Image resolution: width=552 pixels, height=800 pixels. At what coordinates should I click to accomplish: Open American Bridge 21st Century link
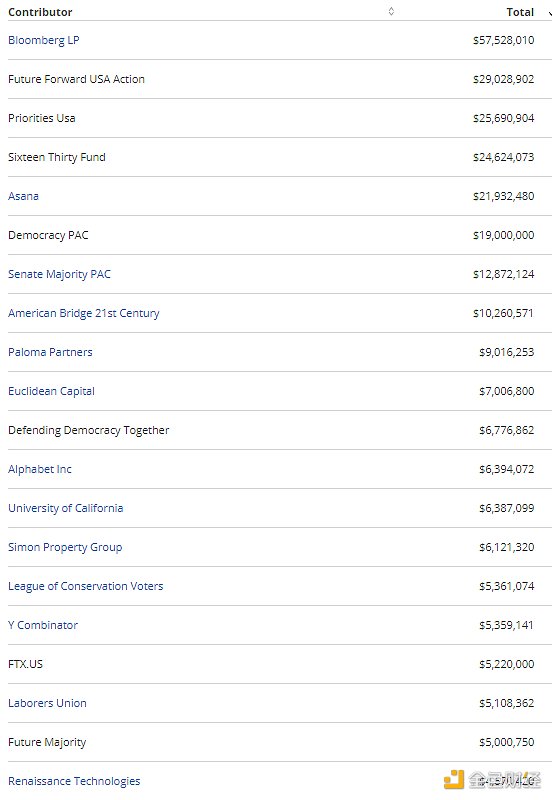tap(84, 313)
